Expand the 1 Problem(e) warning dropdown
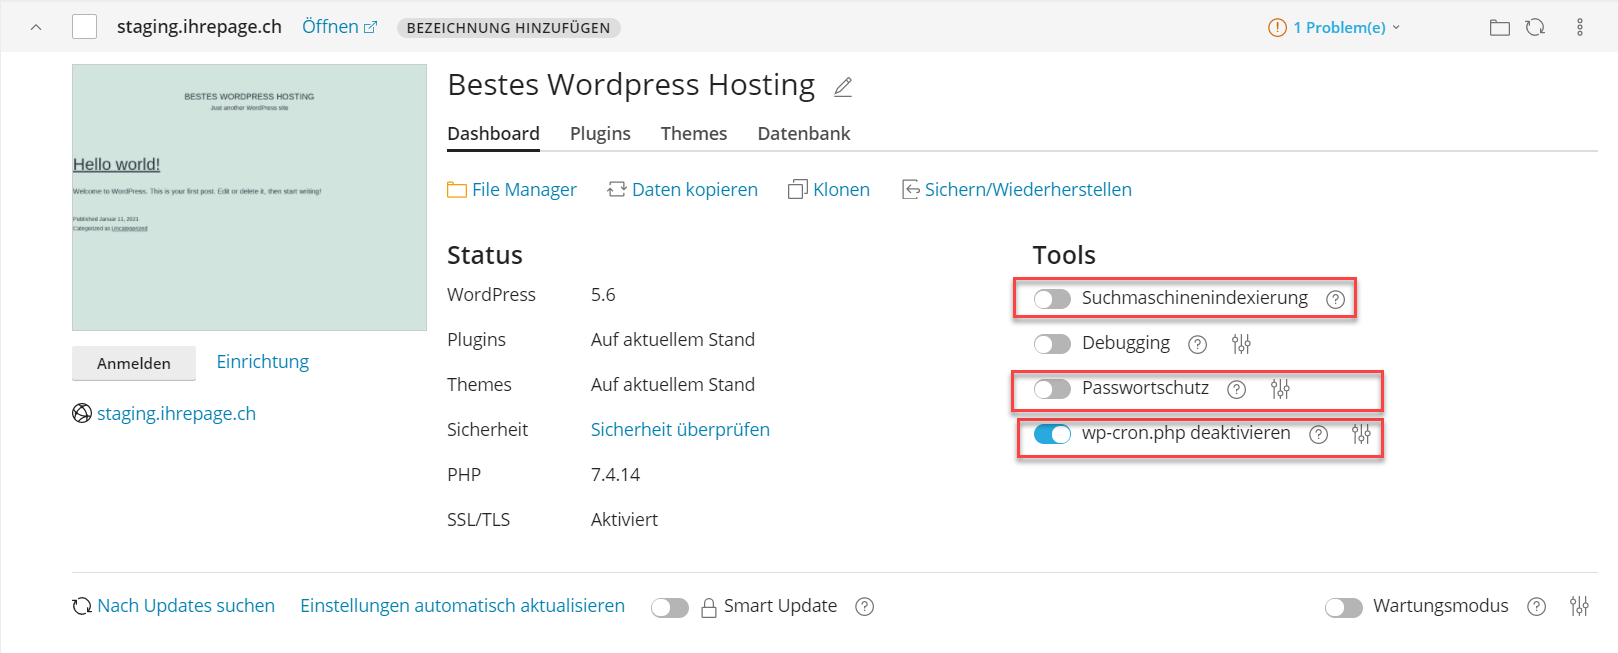The width and height of the screenshot is (1618, 653). tap(1334, 28)
